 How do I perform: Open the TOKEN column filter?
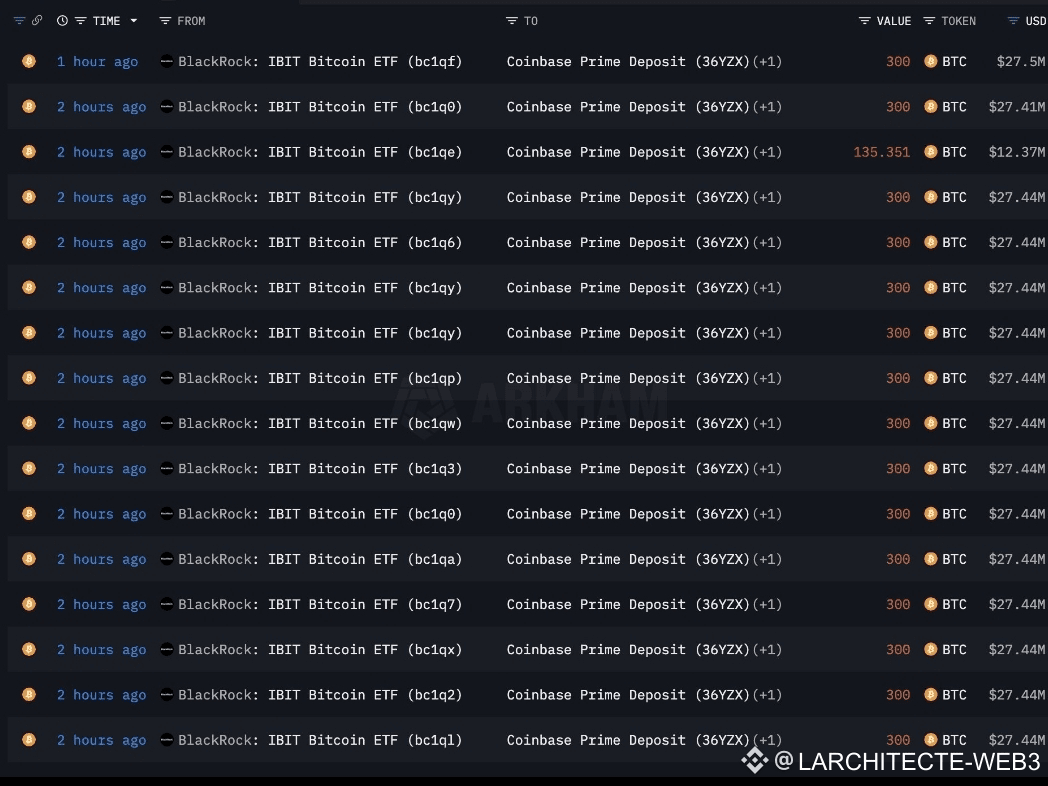click(929, 21)
